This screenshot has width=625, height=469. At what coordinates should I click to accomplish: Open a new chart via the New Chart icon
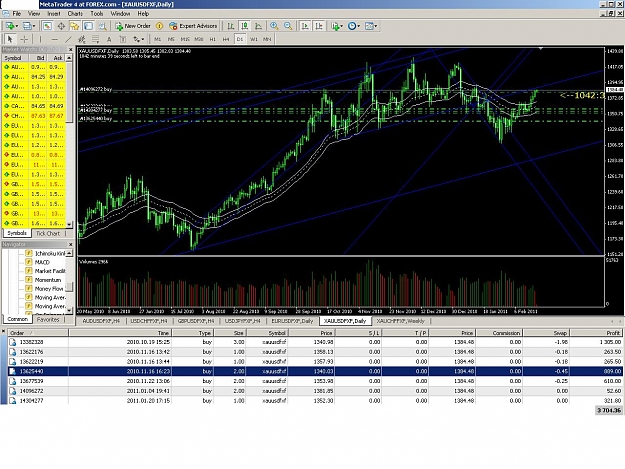click(11, 26)
